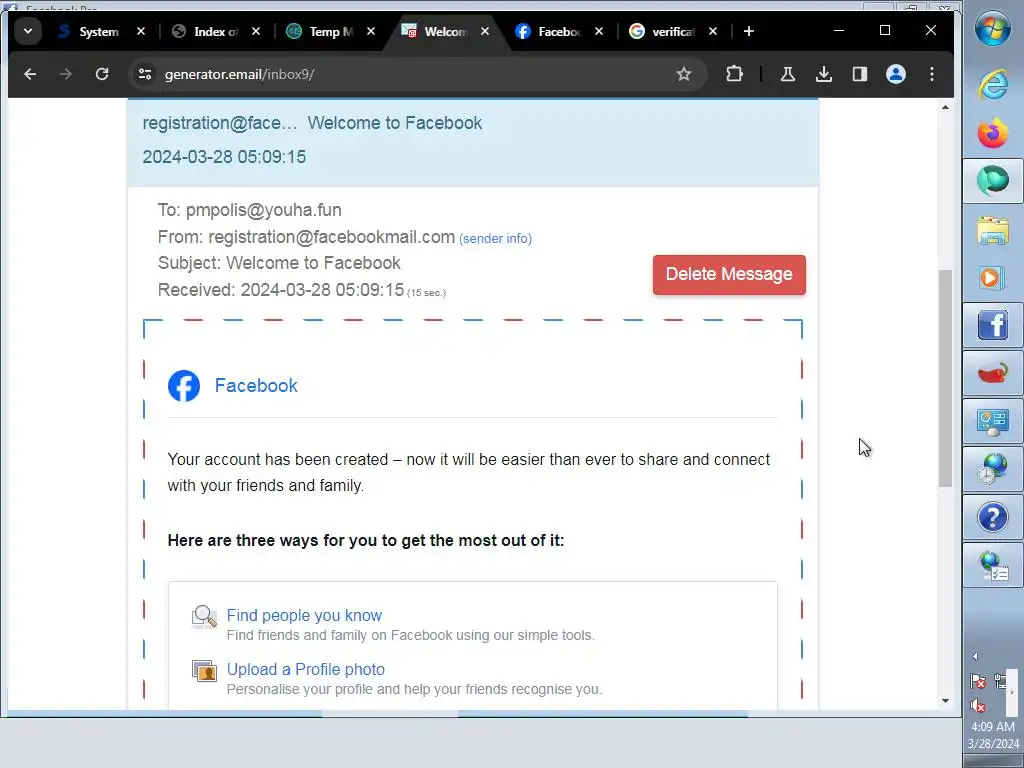
Task: Show hidden tray icons arrow
Action: [975, 656]
